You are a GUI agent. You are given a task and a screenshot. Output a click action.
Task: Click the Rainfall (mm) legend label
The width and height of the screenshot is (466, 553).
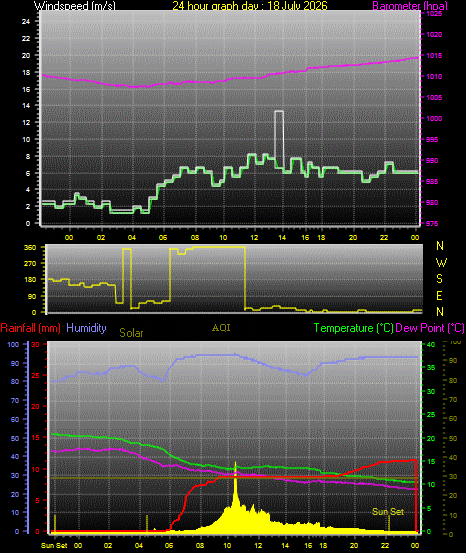pos(31,328)
